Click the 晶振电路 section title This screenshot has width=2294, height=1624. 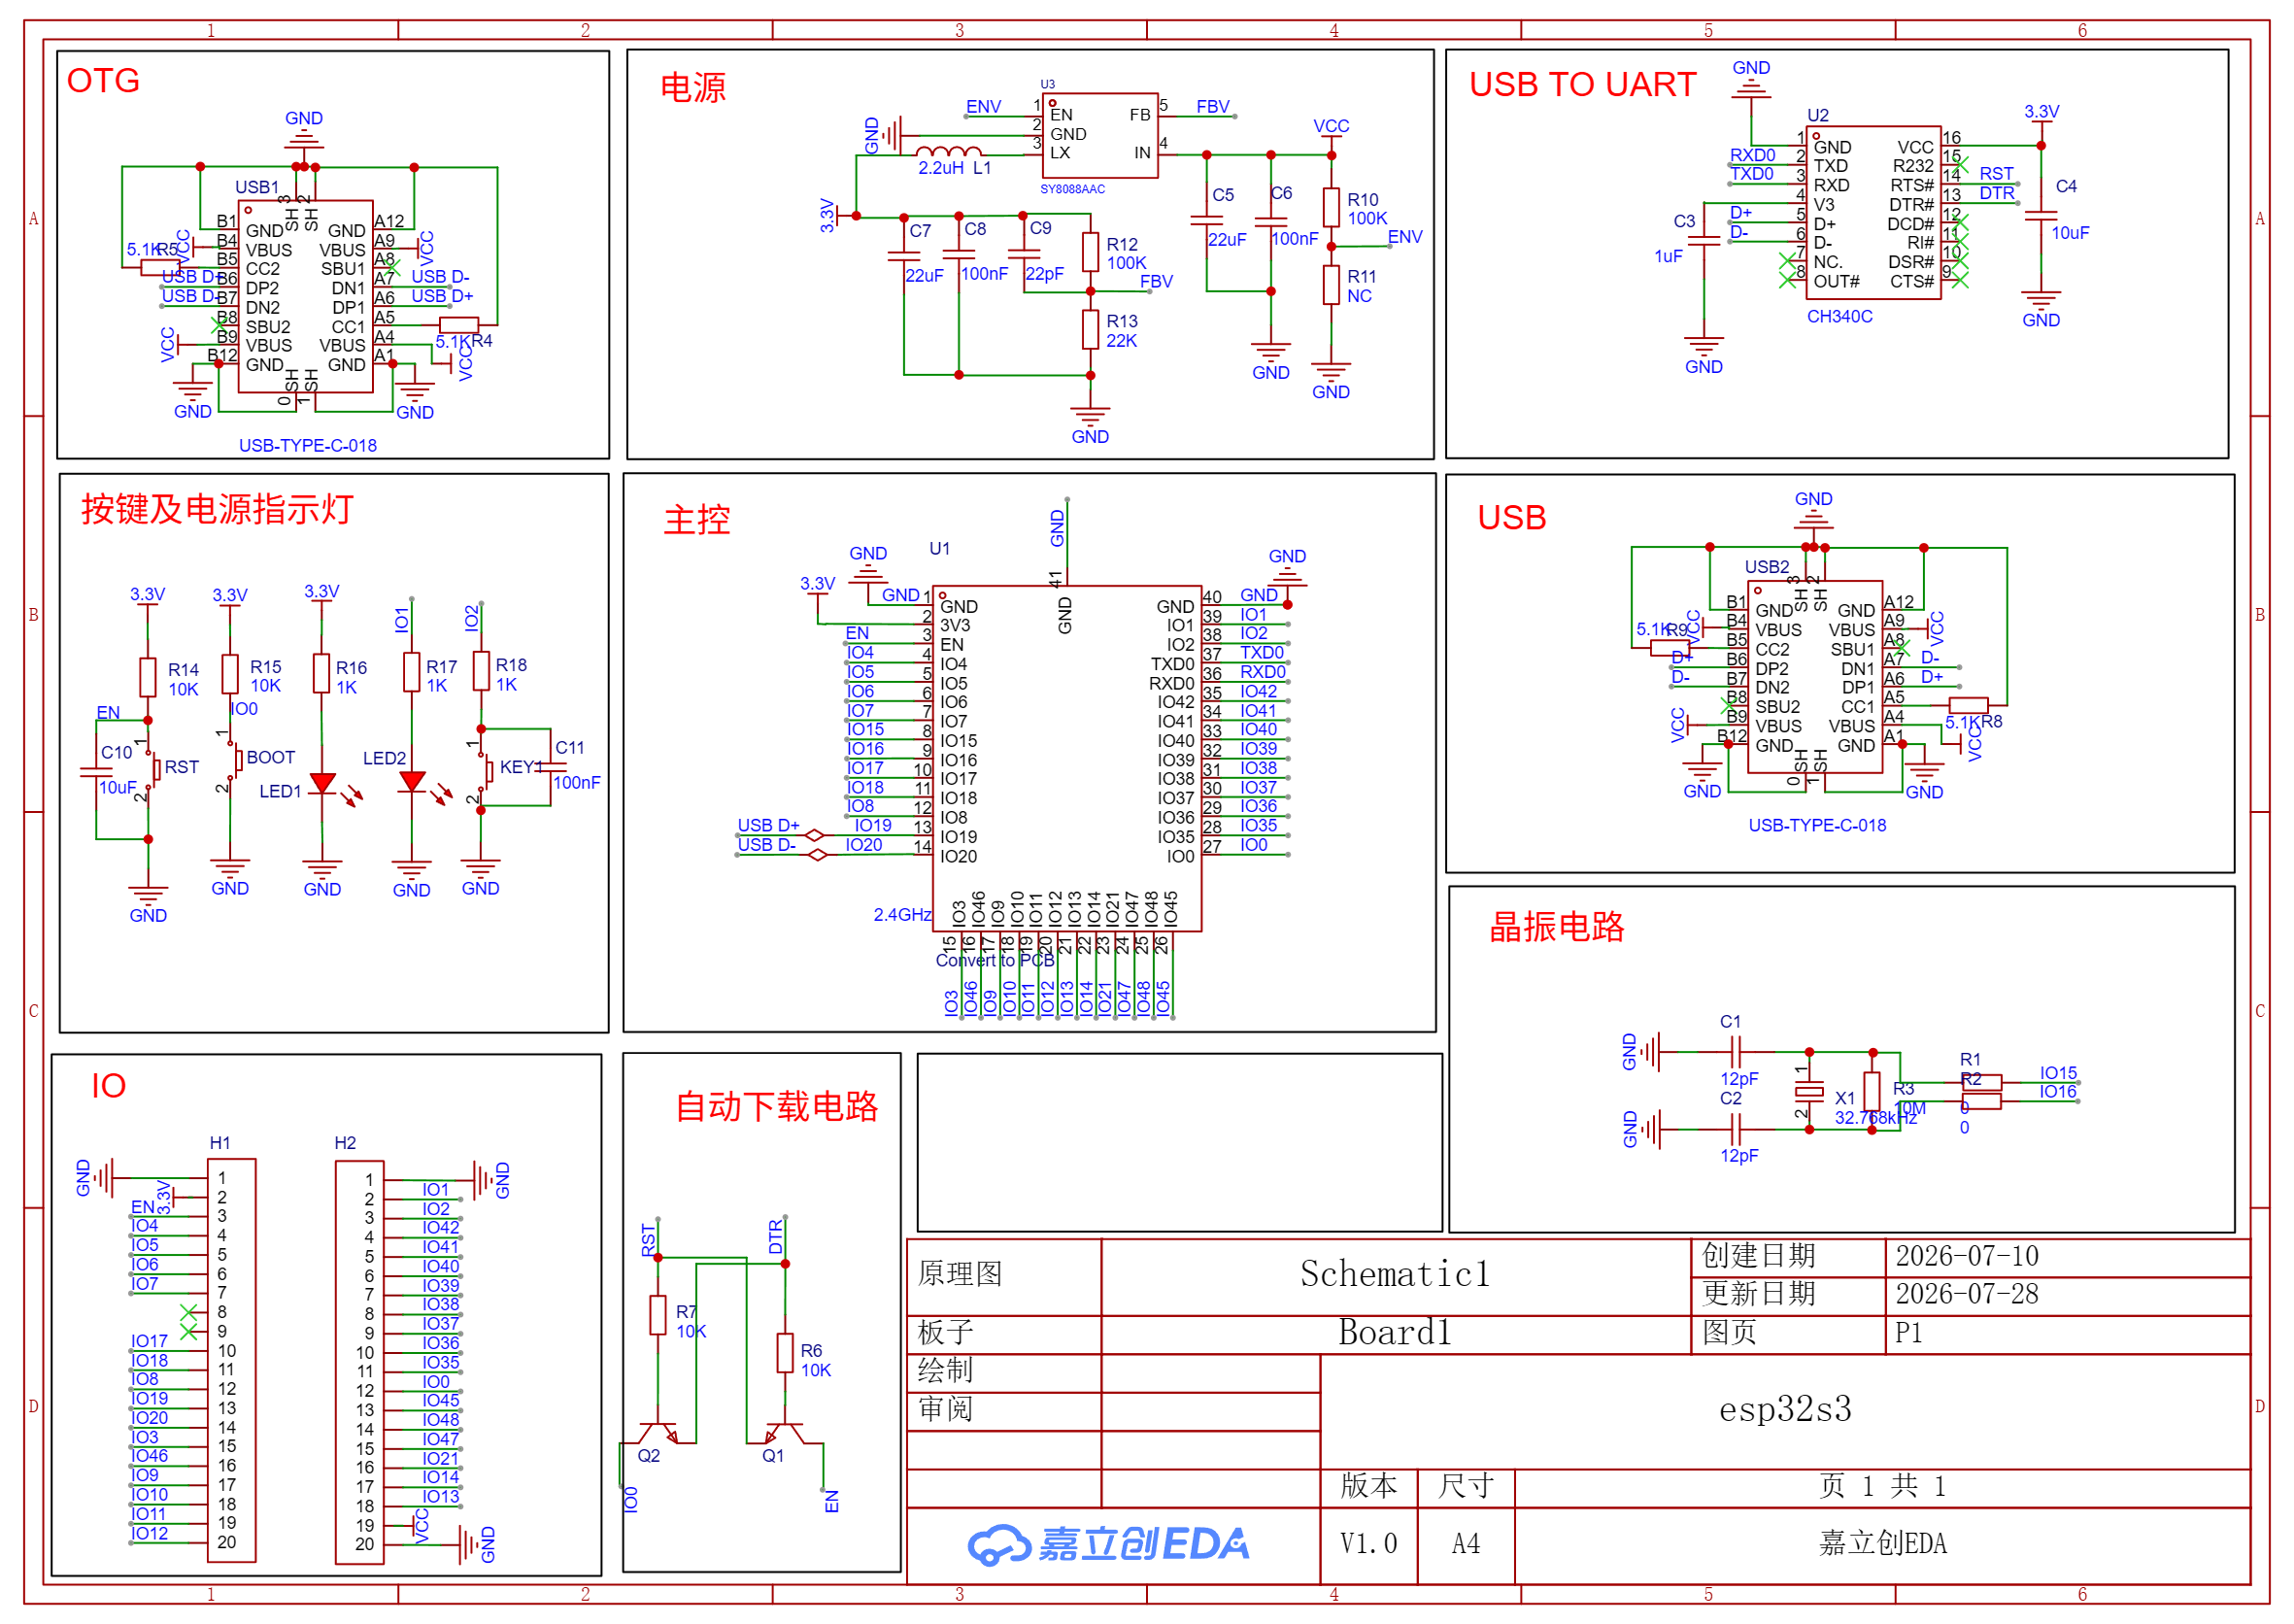pos(1557,927)
